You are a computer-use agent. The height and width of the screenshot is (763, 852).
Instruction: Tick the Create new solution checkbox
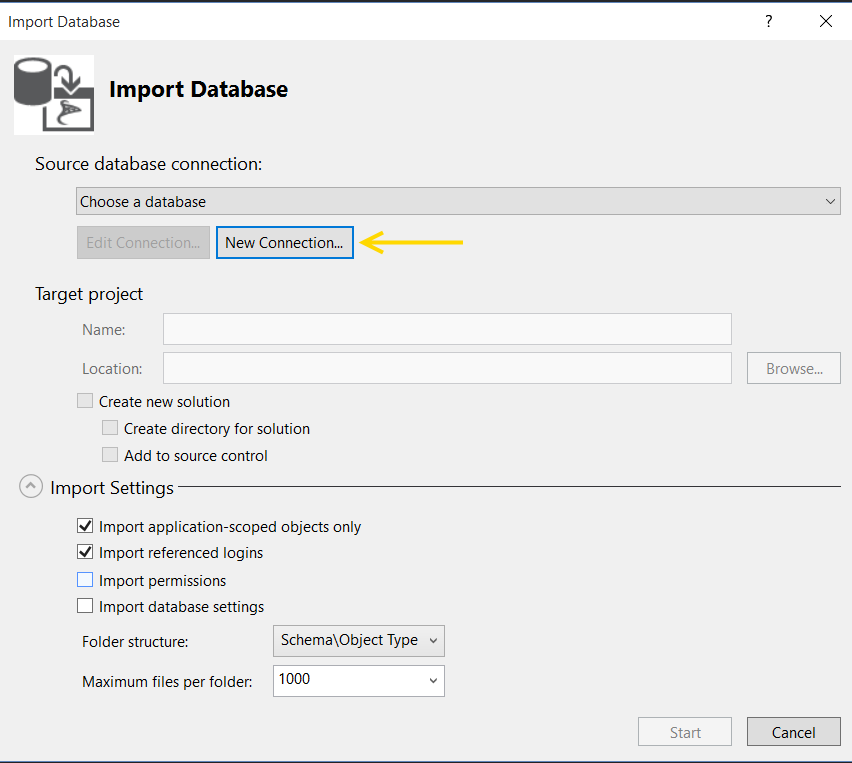click(85, 402)
